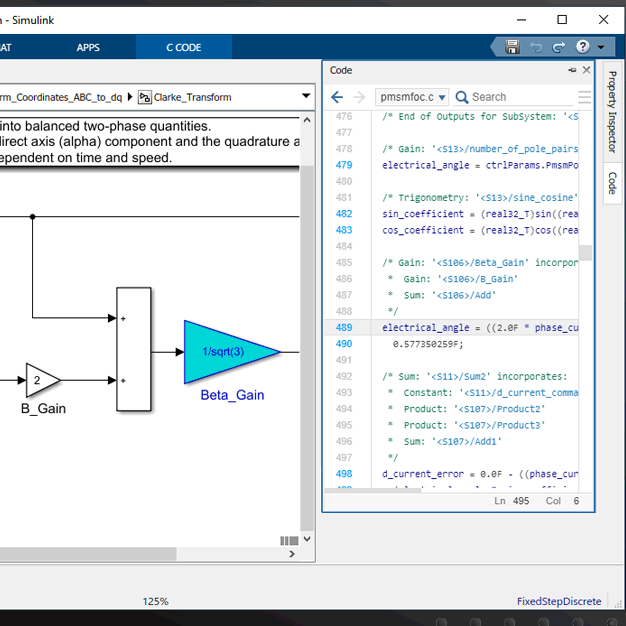Image resolution: width=626 pixels, height=626 pixels.
Task: Click the canvas scroll down arrow
Action: pyautogui.click(x=307, y=539)
